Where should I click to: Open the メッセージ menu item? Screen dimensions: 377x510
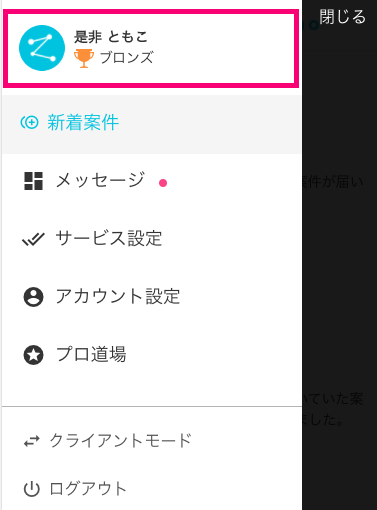pos(152,181)
